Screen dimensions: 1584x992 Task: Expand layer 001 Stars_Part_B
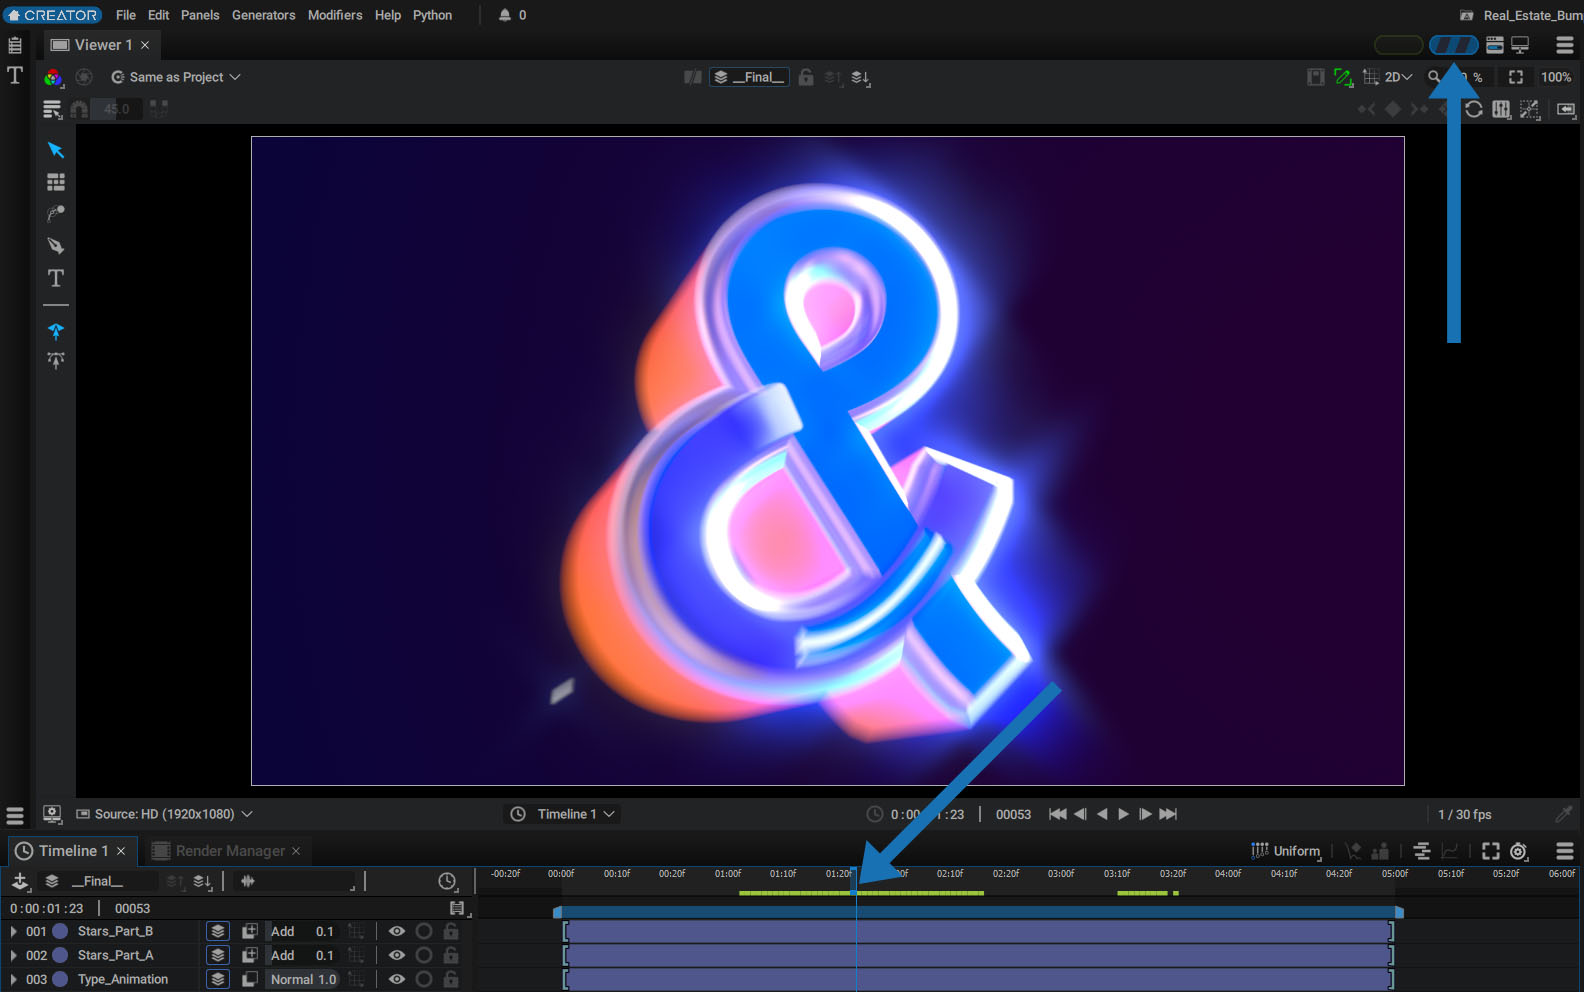coord(13,931)
